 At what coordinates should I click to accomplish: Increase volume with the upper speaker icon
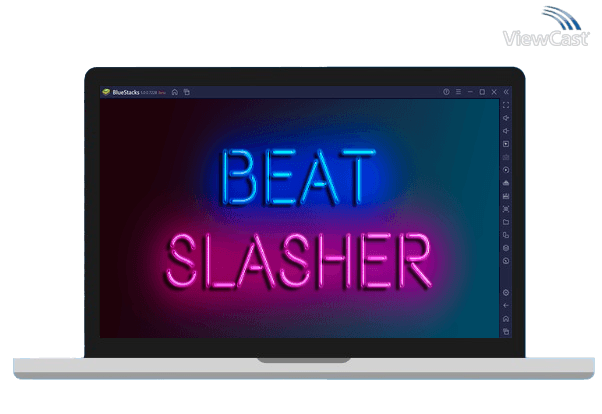click(x=506, y=118)
